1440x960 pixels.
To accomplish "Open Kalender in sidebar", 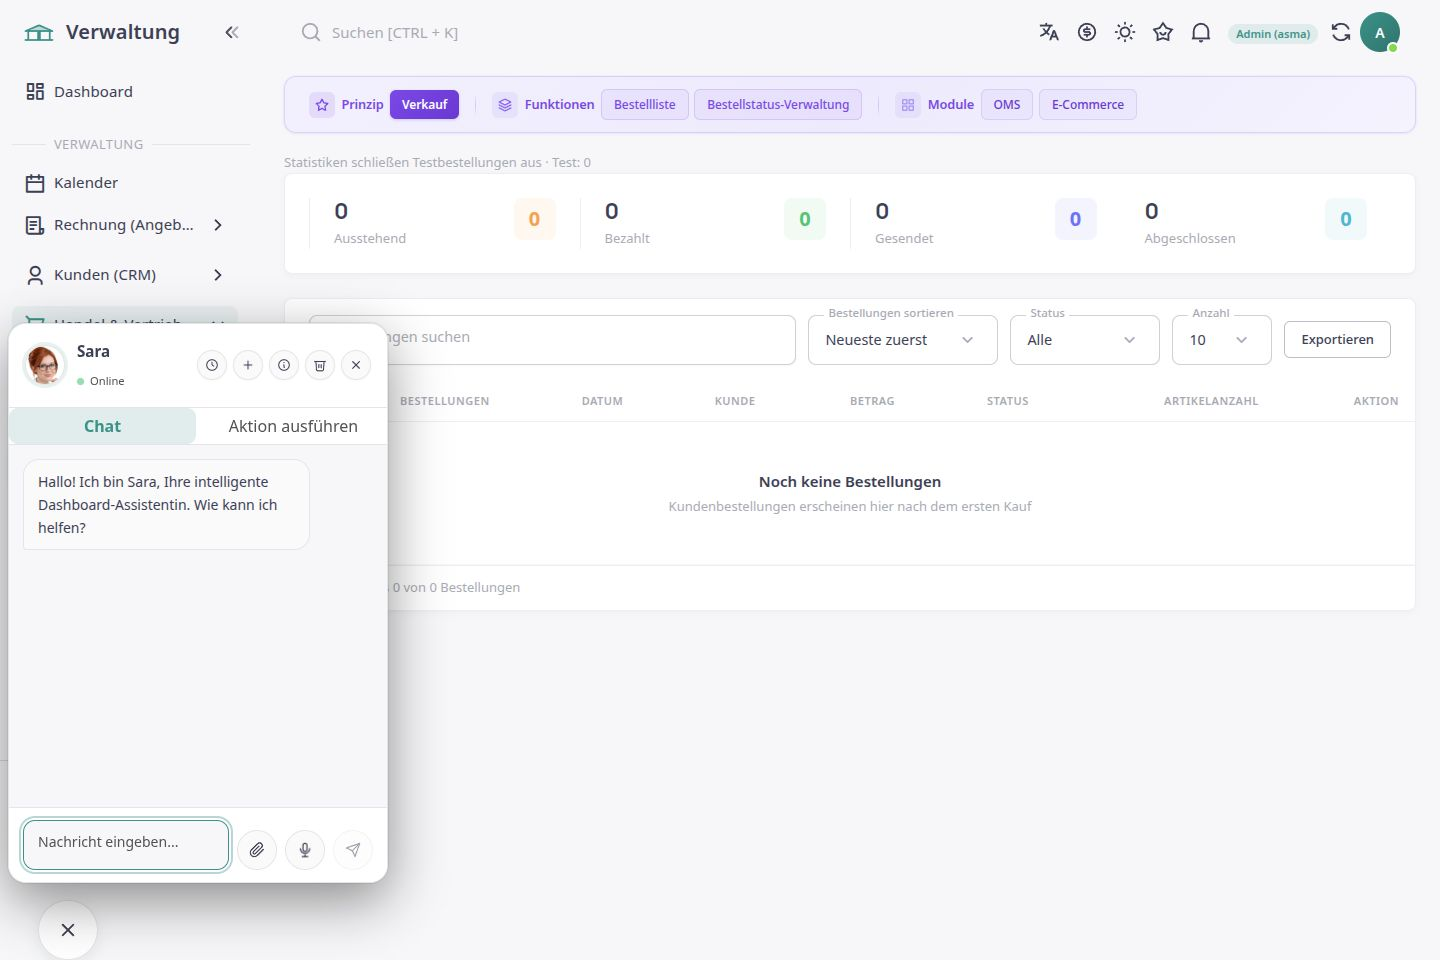I will 125,183.
